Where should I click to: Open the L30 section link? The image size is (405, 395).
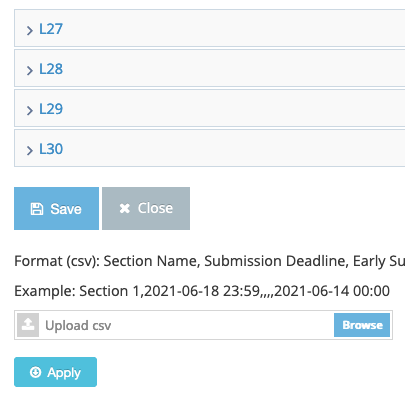[x=51, y=149]
